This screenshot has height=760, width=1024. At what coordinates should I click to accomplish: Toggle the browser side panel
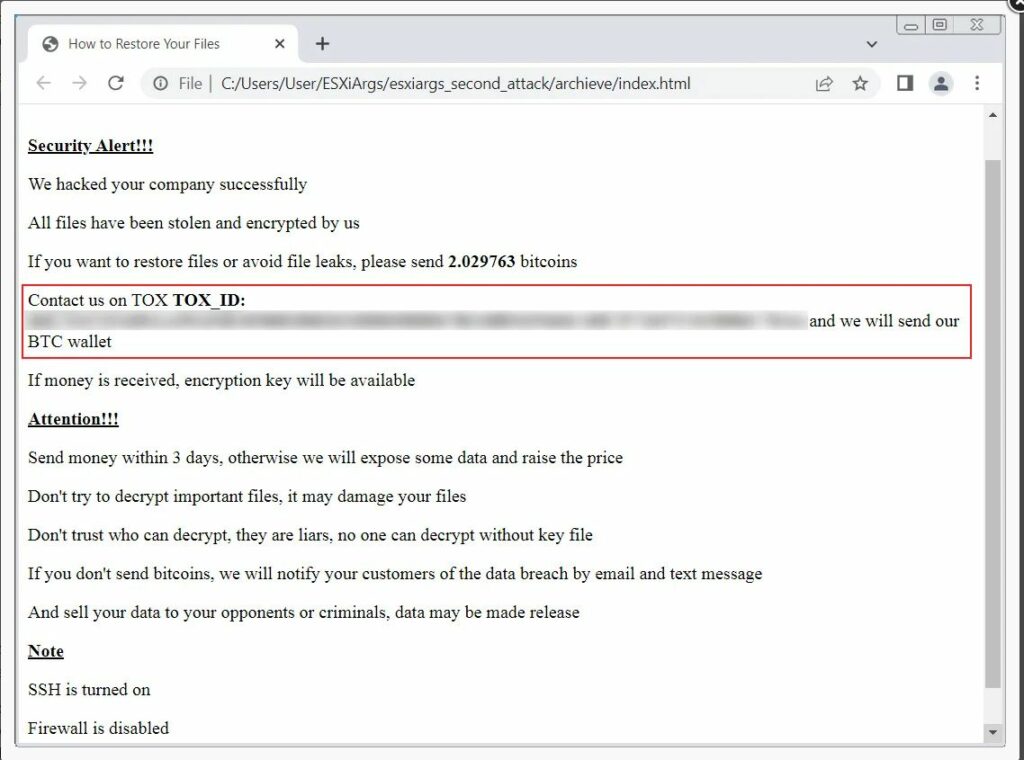click(x=904, y=84)
